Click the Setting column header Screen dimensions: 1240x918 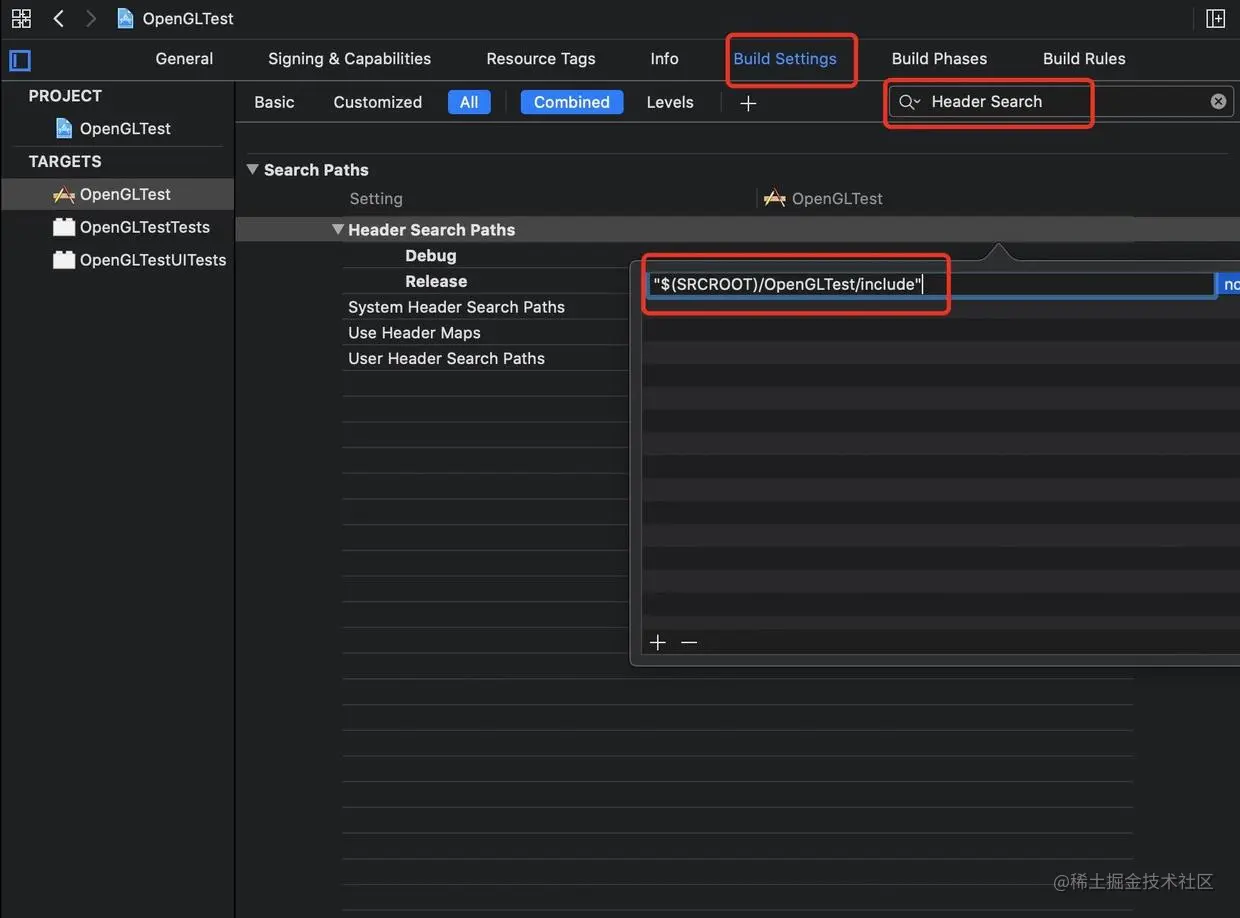pos(376,199)
